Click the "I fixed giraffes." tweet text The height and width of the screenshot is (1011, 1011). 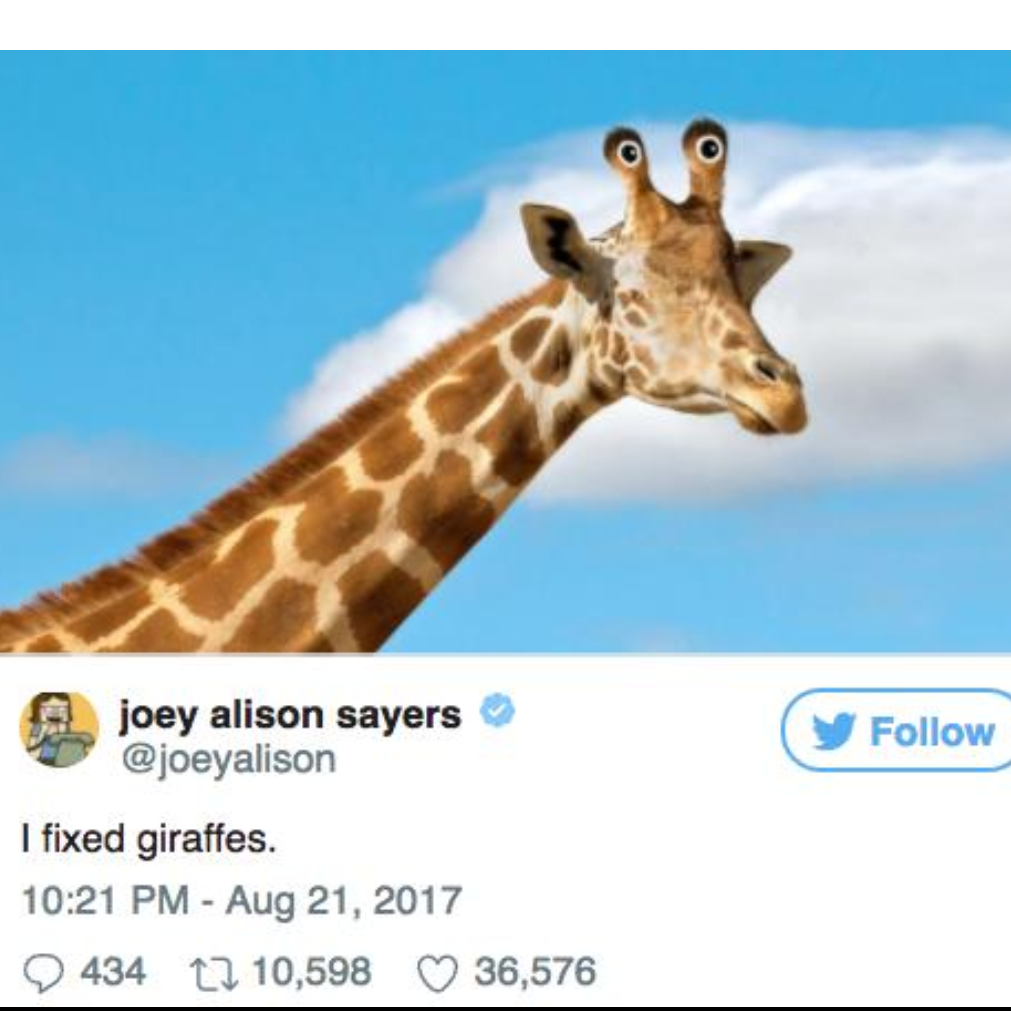pos(147,837)
